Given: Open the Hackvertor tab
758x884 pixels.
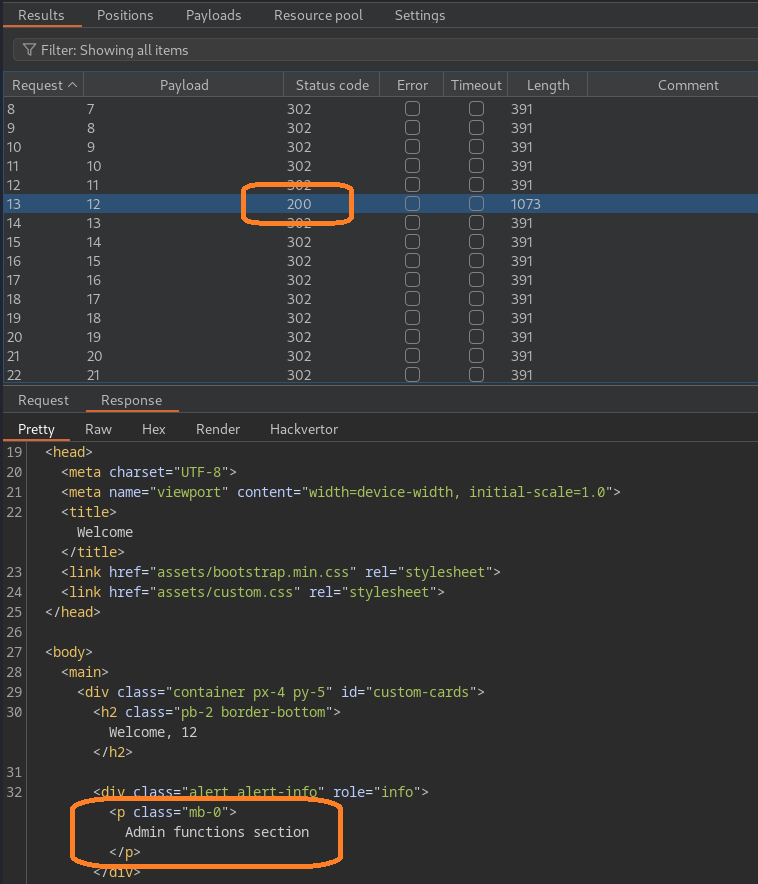Looking at the screenshot, I should (304, 429).
